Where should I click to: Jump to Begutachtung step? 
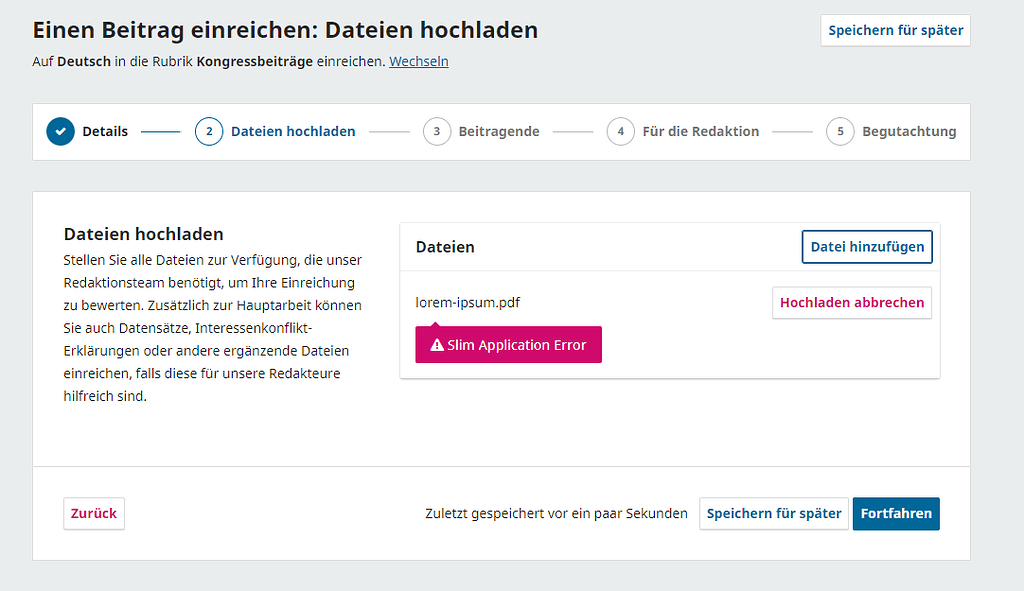pos(891,131)
